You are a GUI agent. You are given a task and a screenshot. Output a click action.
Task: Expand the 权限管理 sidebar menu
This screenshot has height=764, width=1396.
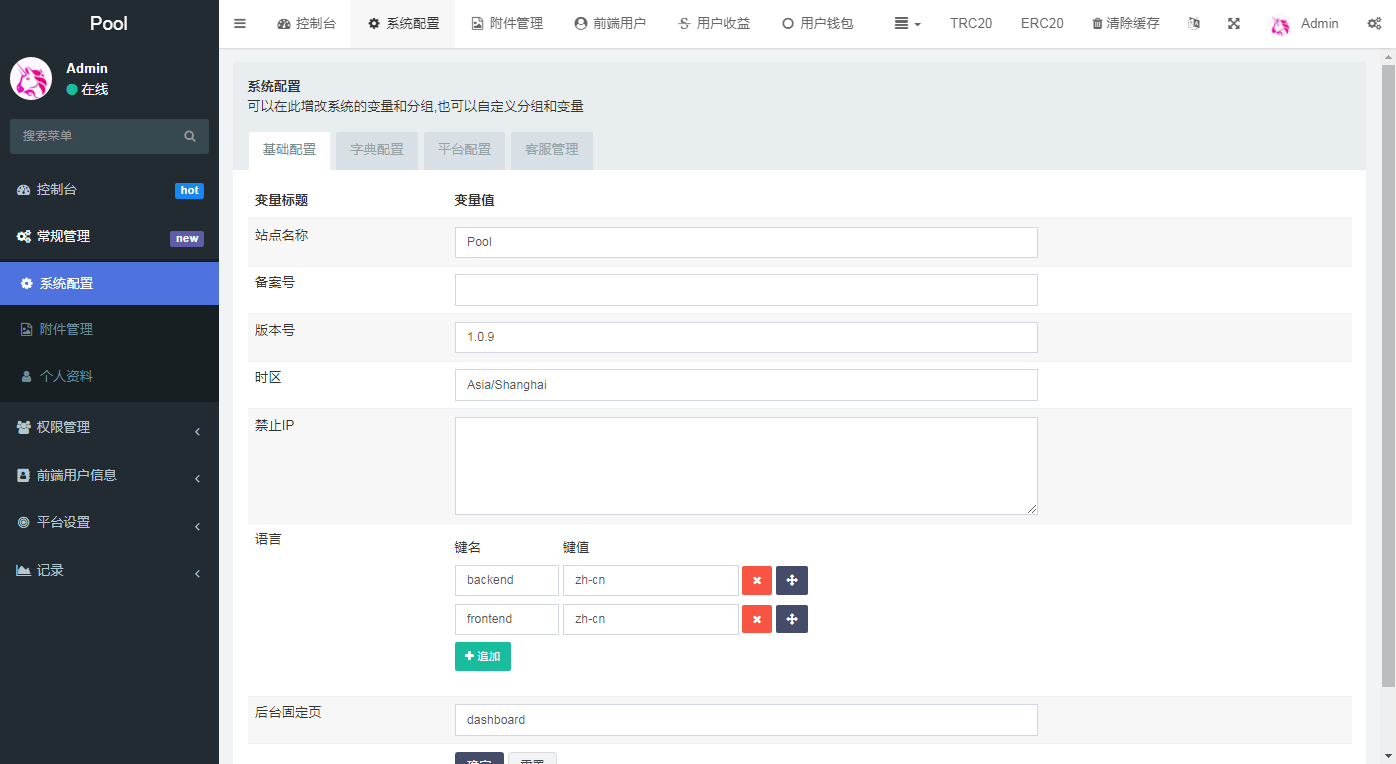109,427
